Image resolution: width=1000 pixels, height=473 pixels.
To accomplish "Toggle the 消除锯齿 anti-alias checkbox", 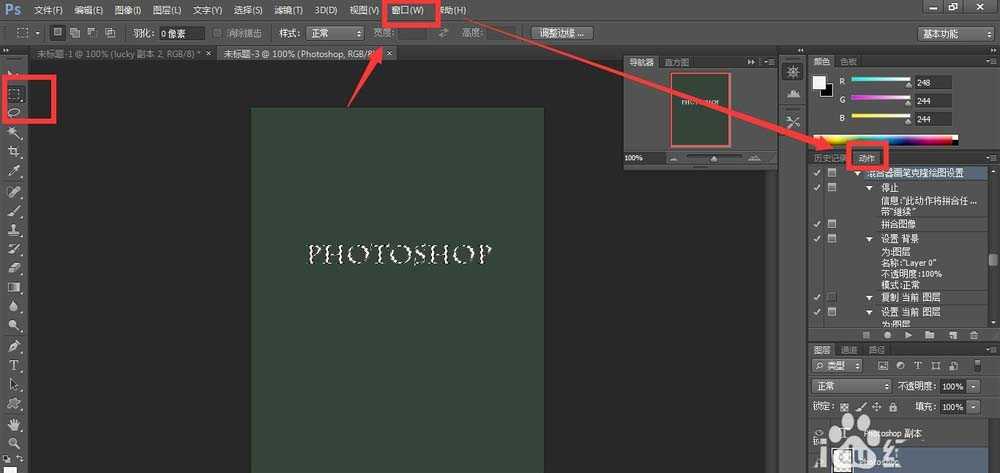I will pyautogui.click(x=217, y=33).
